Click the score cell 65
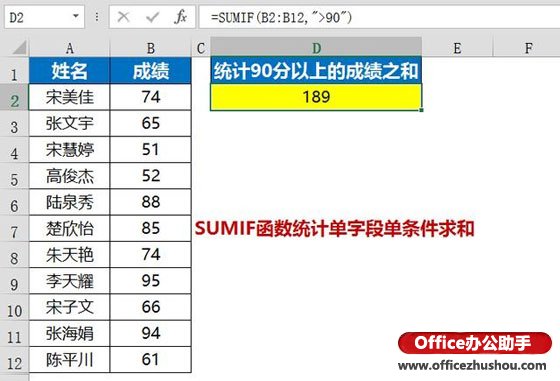 pyautogui.click(x=151, y=124)
